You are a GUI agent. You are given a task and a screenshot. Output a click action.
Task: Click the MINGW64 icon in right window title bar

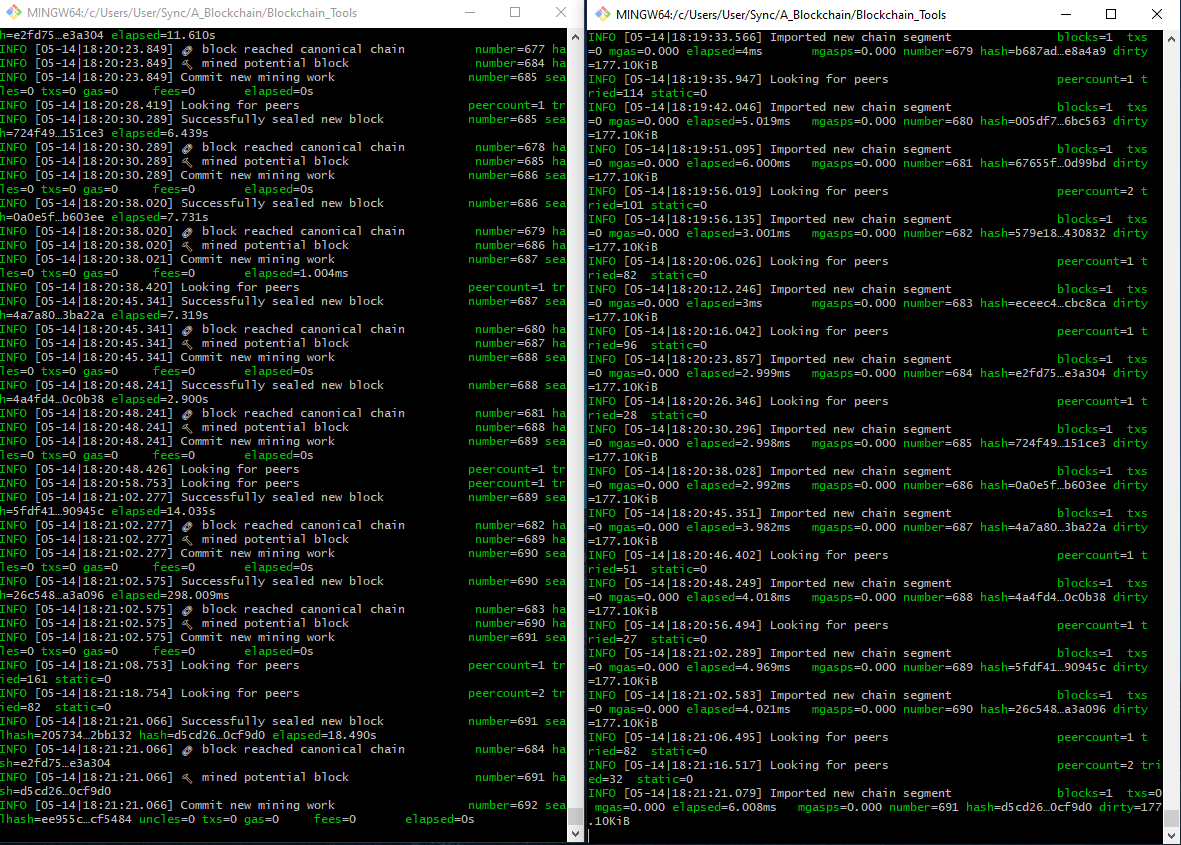pyautogui.click(x=603, y=14)
